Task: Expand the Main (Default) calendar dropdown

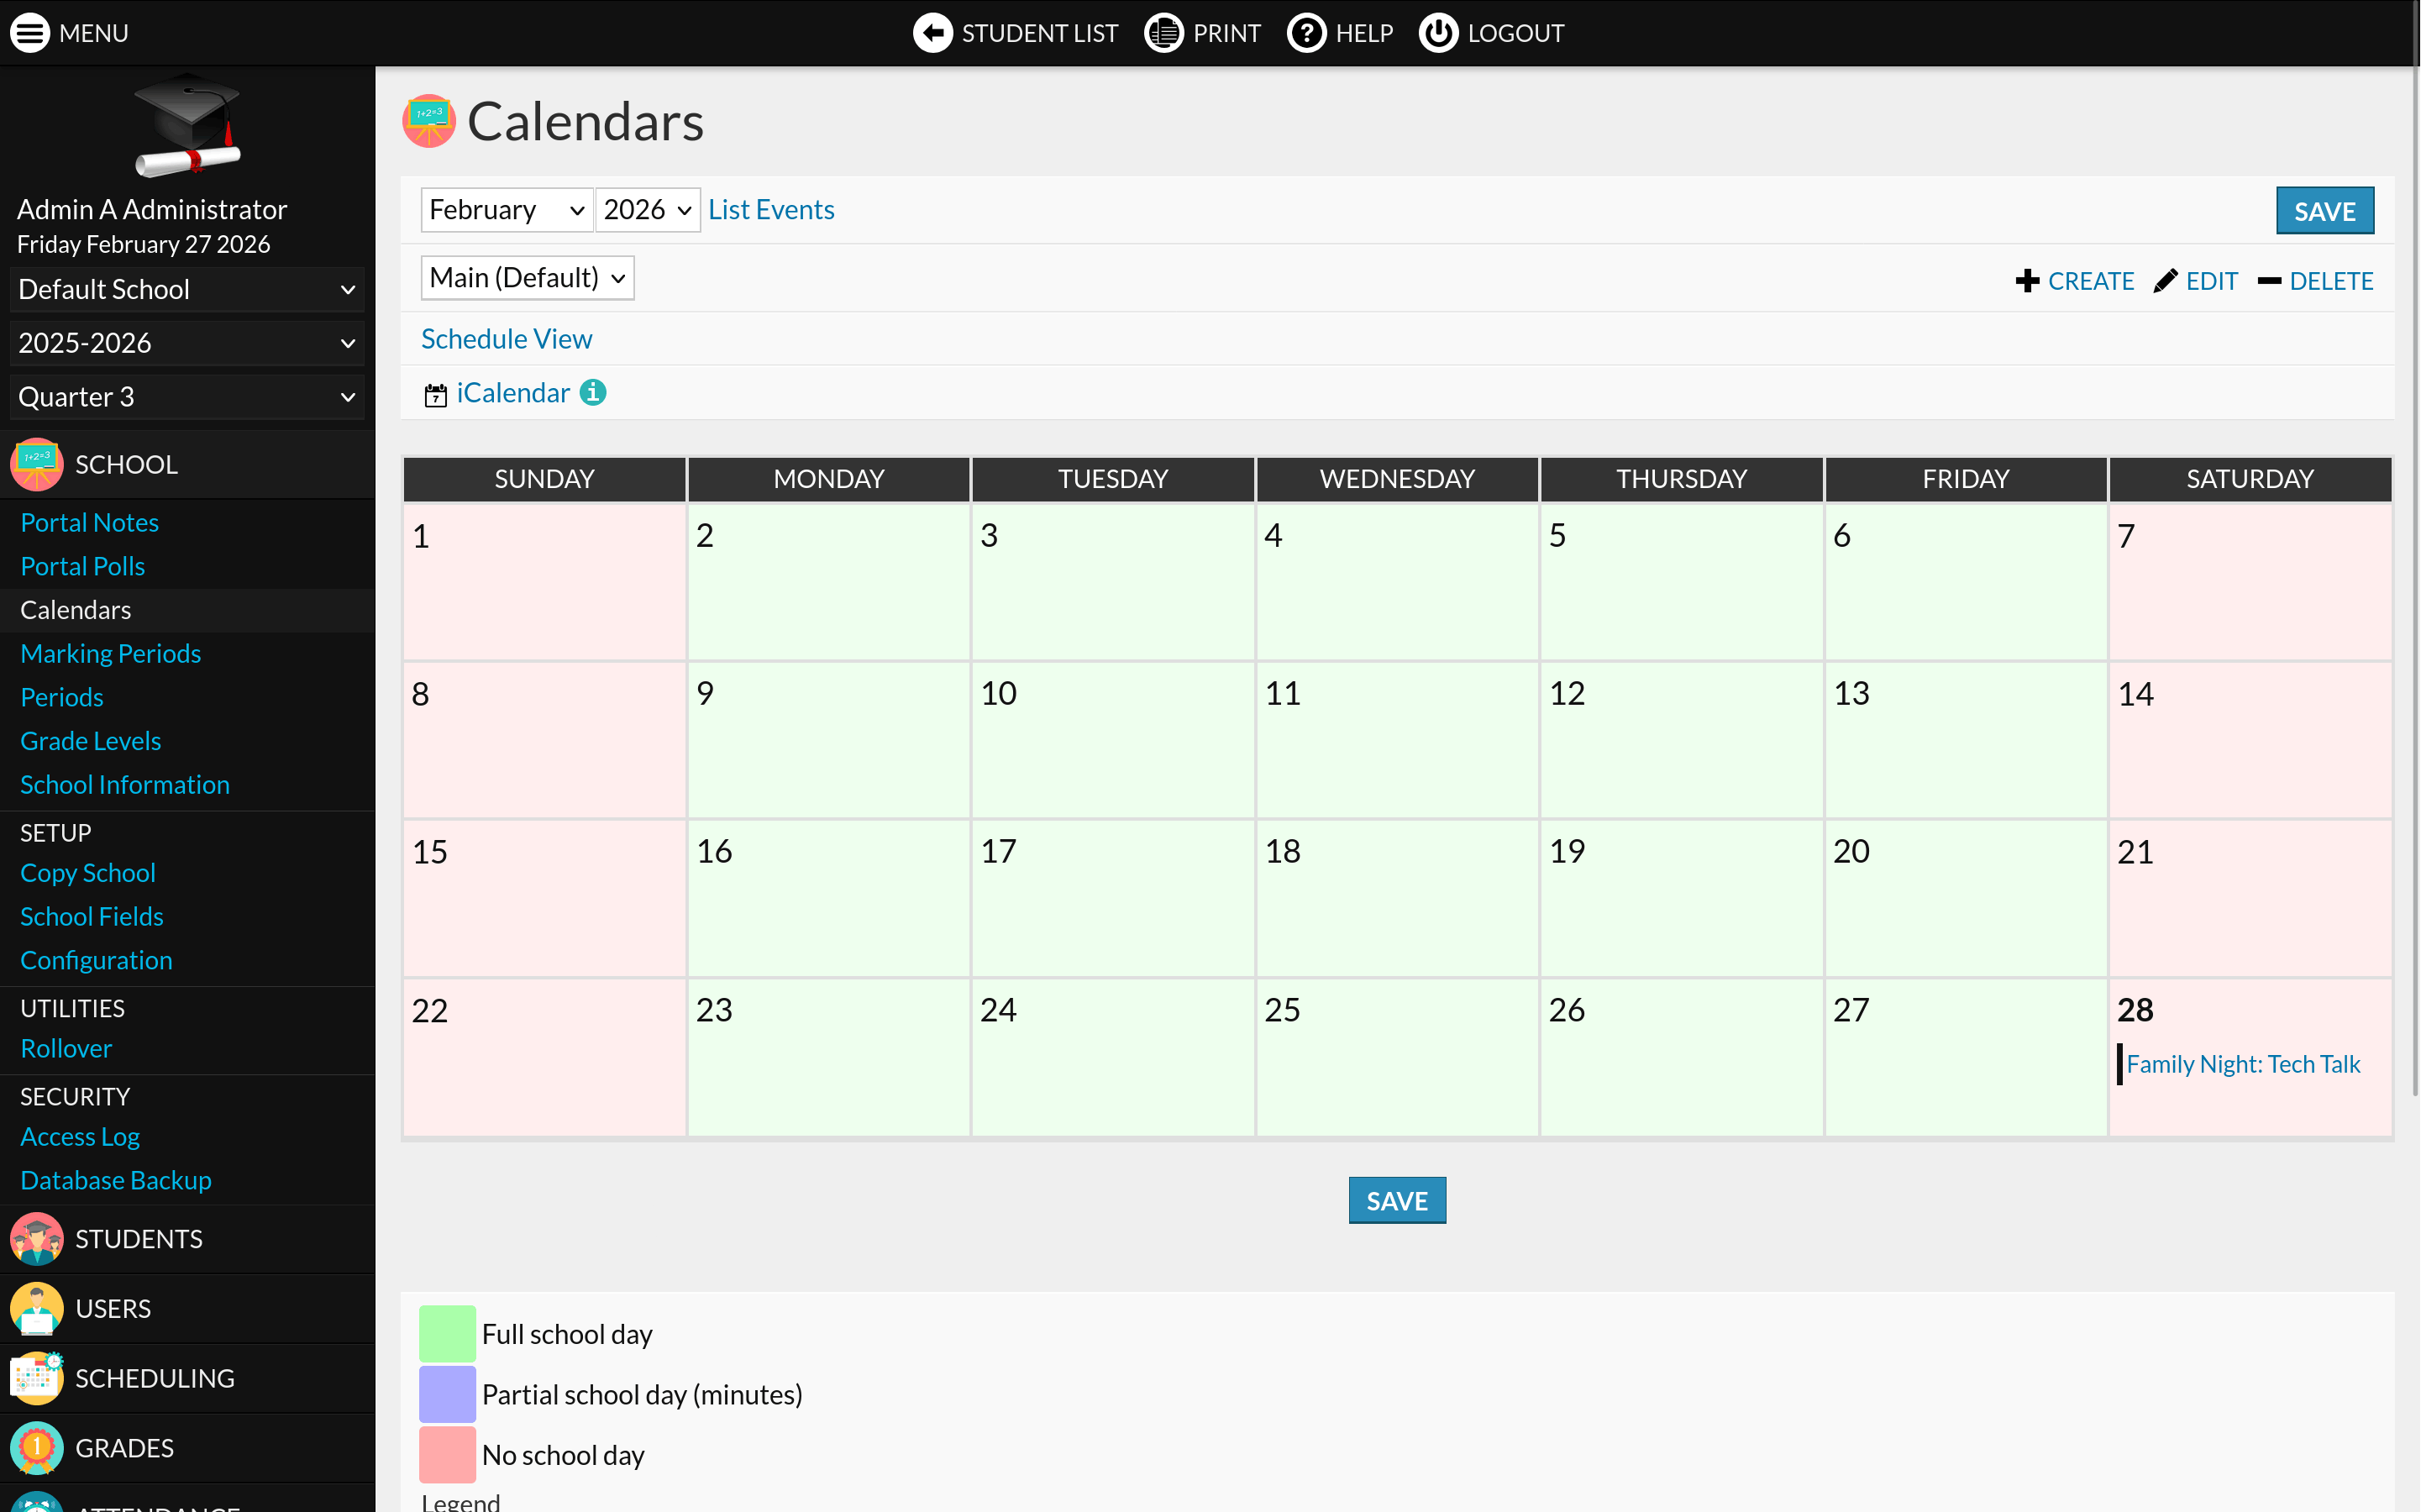Action: tap(527, 278)
